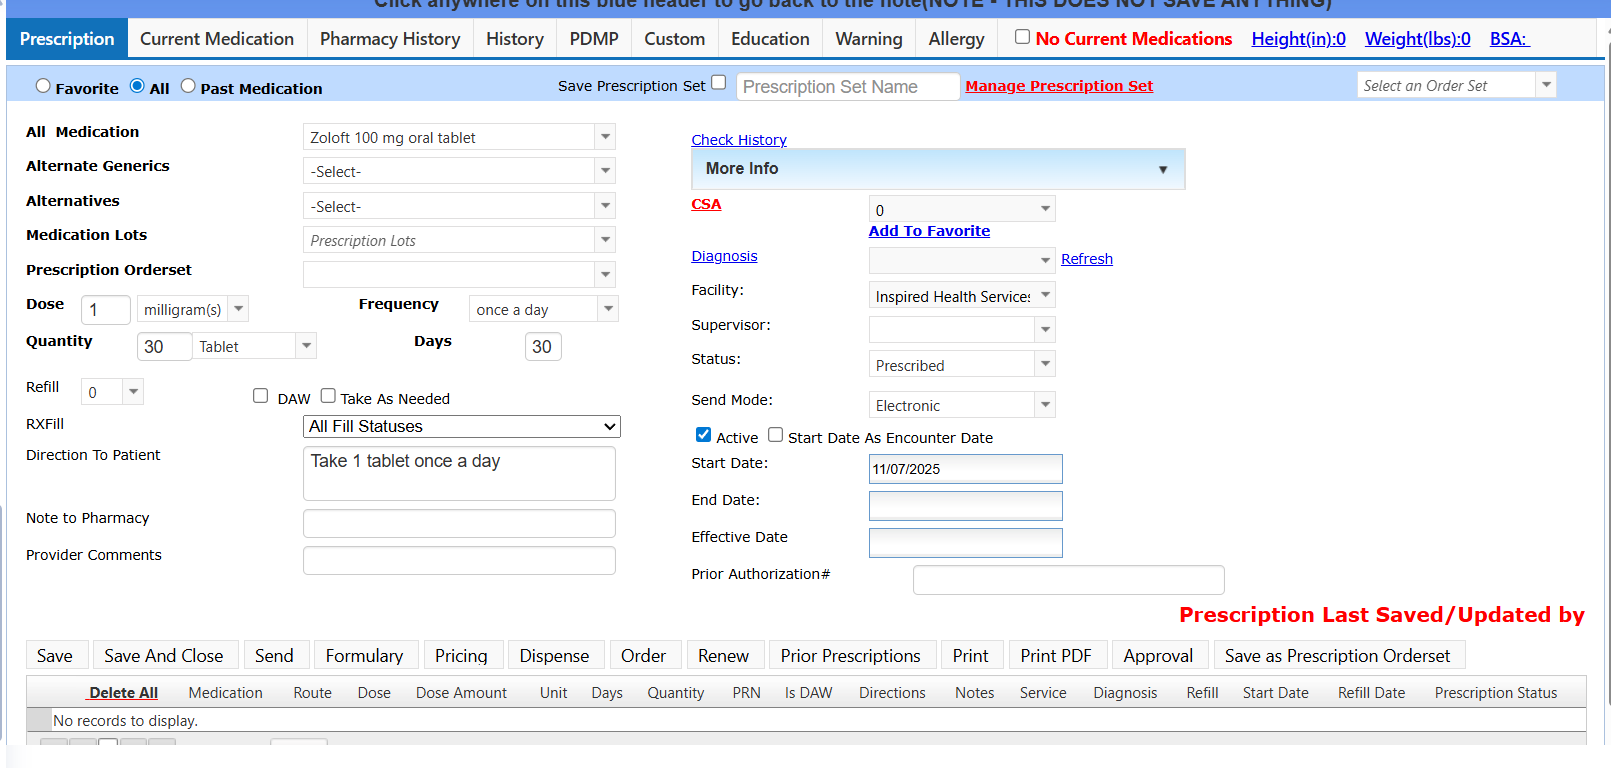Click the Add To Favorite link
Viewport: 1611px width, 768px height.
929,231
